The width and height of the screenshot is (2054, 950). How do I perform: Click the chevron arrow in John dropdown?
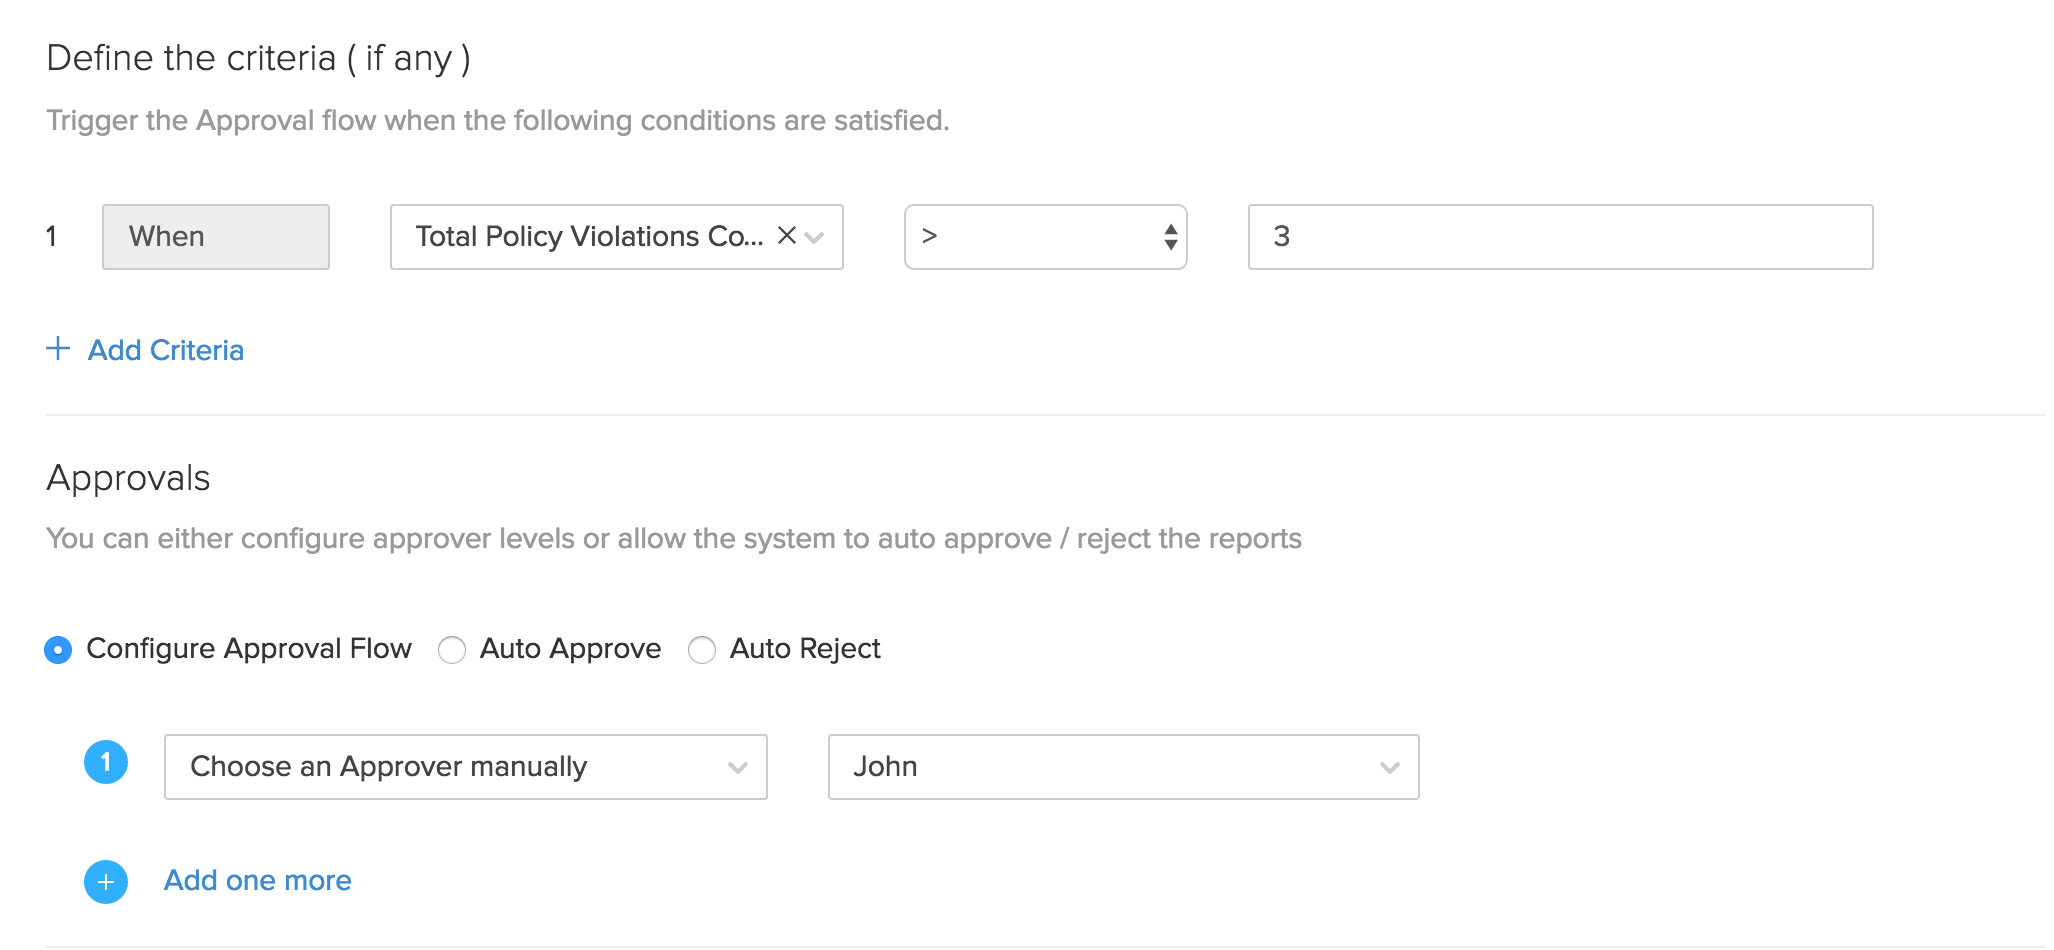click(x=1389, y=768)
